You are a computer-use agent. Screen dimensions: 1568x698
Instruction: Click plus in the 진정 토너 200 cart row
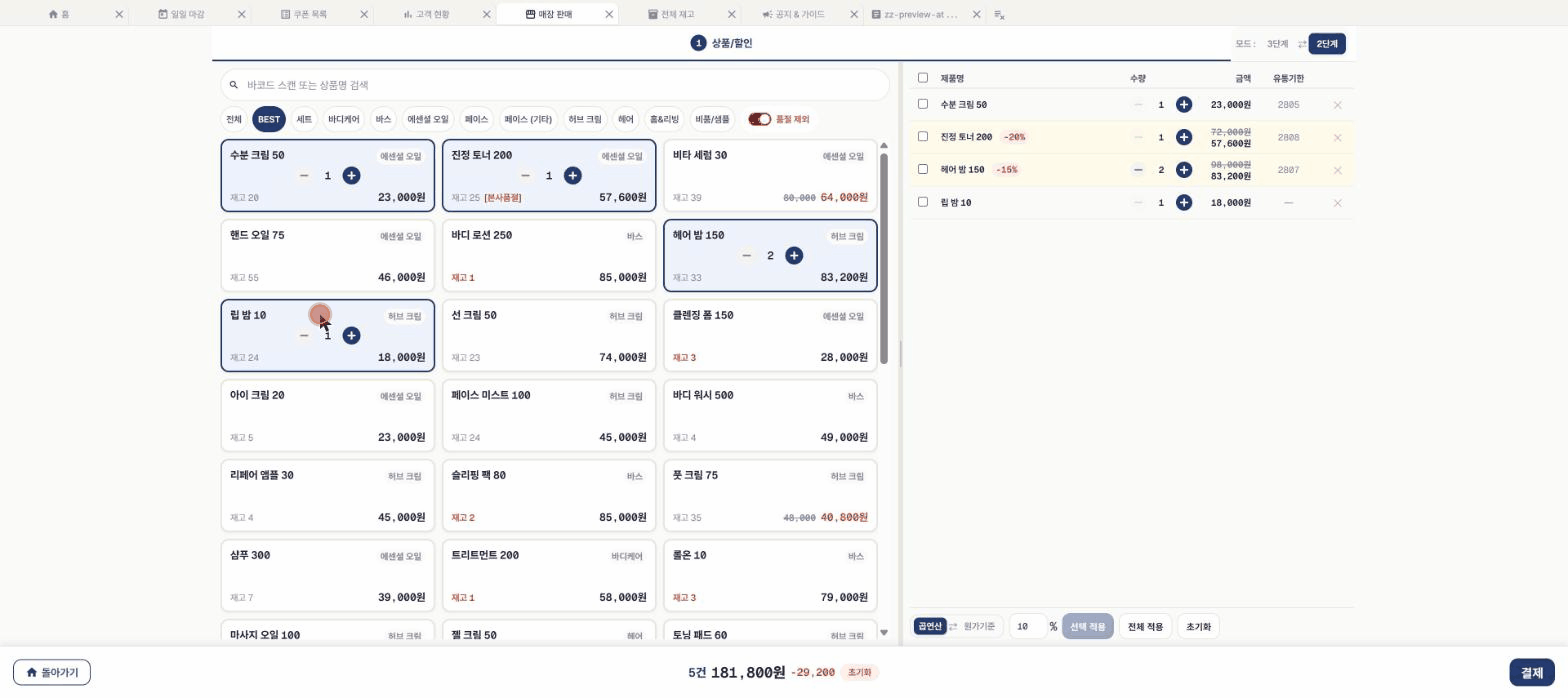(1184, 137)
